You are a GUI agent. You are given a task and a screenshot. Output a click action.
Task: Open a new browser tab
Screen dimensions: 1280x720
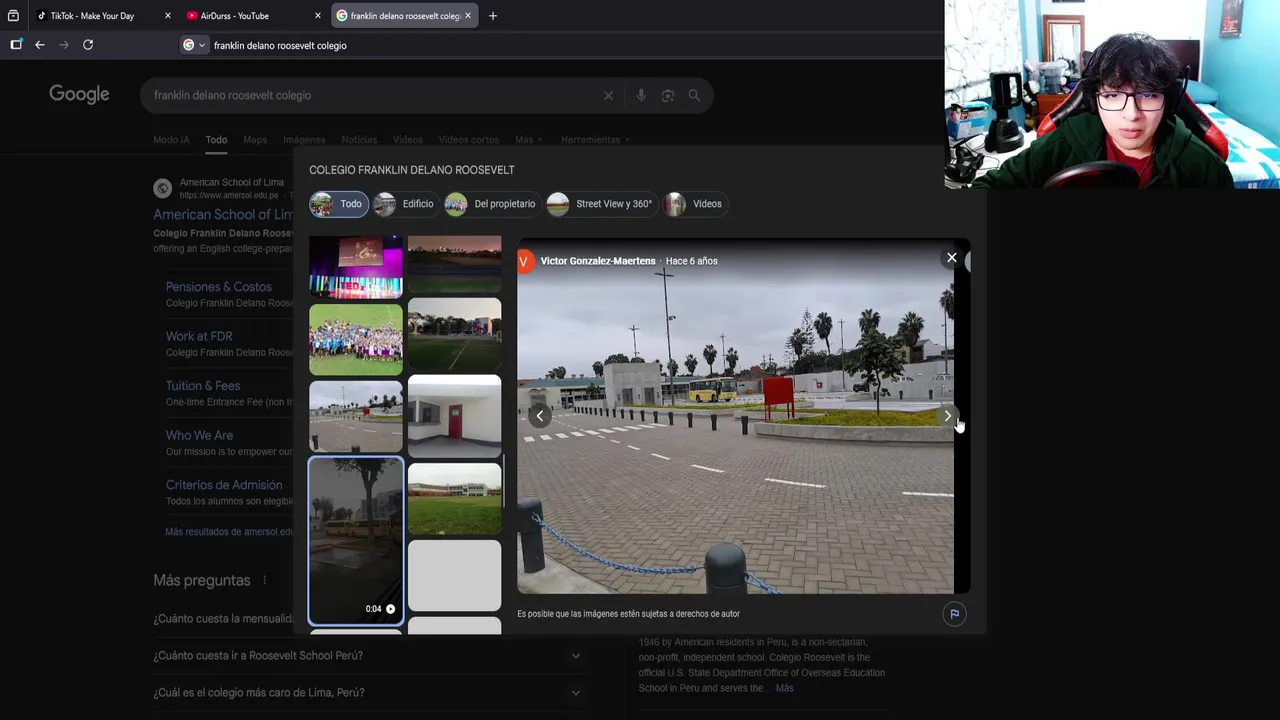coord(493,16)
